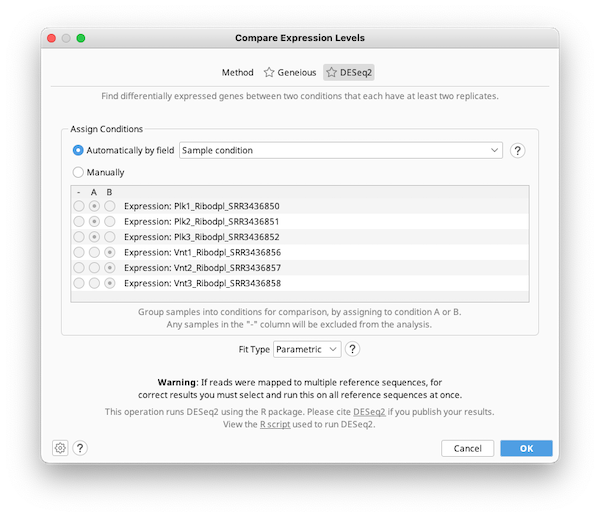This screenshot has height=517, width=600.
Task: Assign Vnt3_Ribodpl_SRR3436858 to condition B
Action: pos(110,283)
